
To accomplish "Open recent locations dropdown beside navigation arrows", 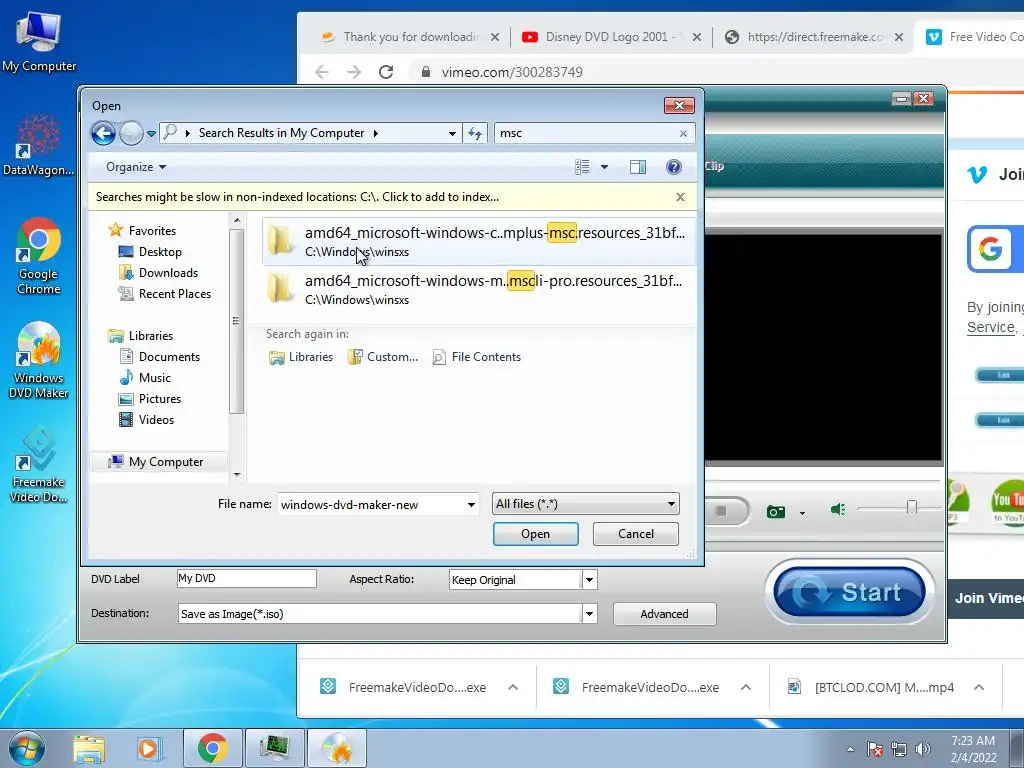I will coord(152,133).
